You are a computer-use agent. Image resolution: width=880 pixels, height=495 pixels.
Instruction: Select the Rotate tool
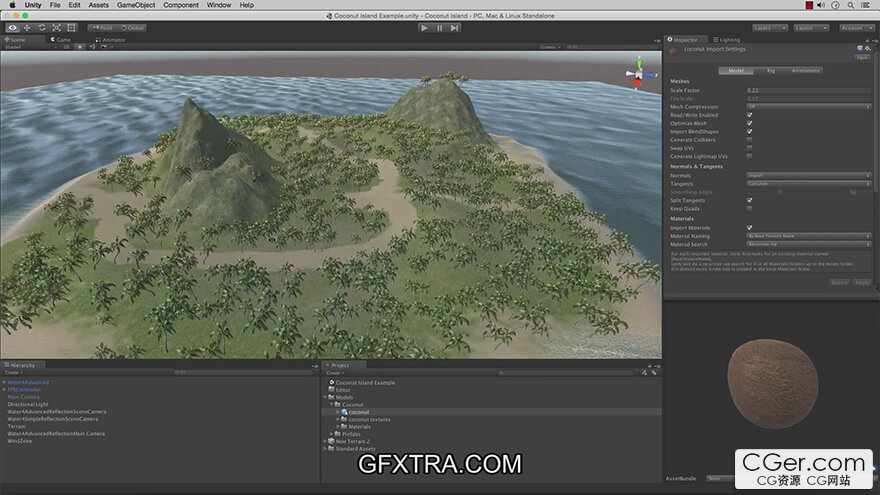tap(41, 28)
